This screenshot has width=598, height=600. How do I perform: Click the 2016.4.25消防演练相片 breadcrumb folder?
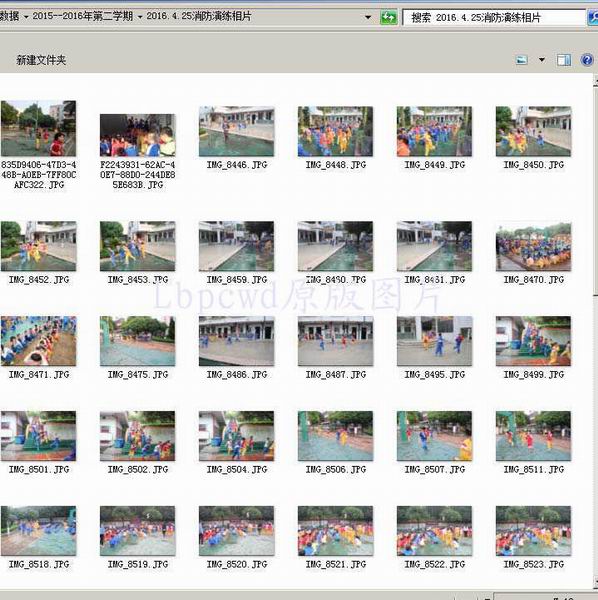(x=199, y=16)
